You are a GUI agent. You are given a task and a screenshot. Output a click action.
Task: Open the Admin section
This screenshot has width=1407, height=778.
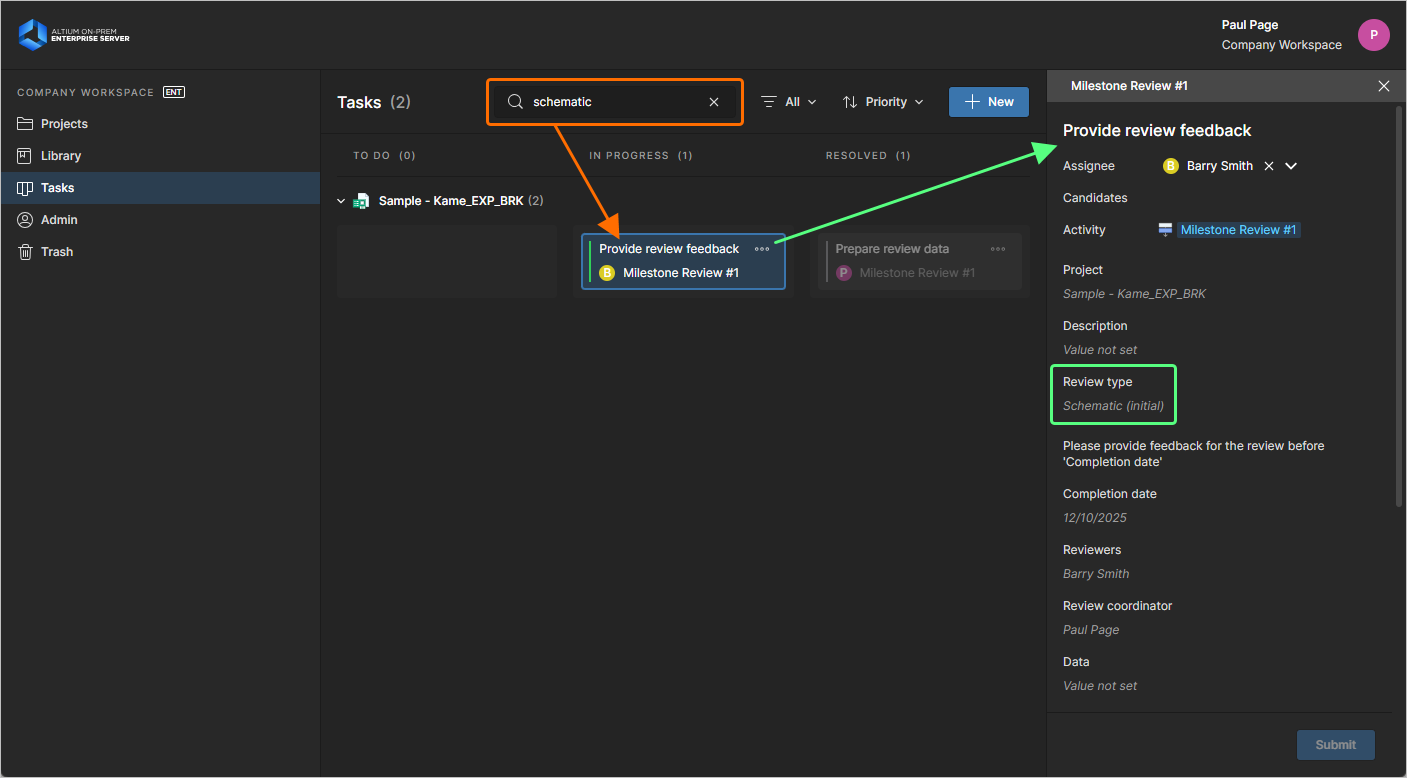coord(59,220)
